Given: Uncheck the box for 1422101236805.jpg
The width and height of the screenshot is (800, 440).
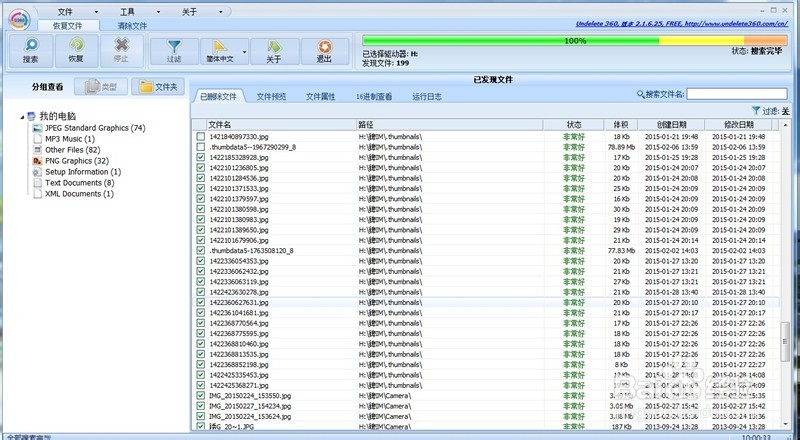Looking at the screenshot, I should [x=201, y=168].
